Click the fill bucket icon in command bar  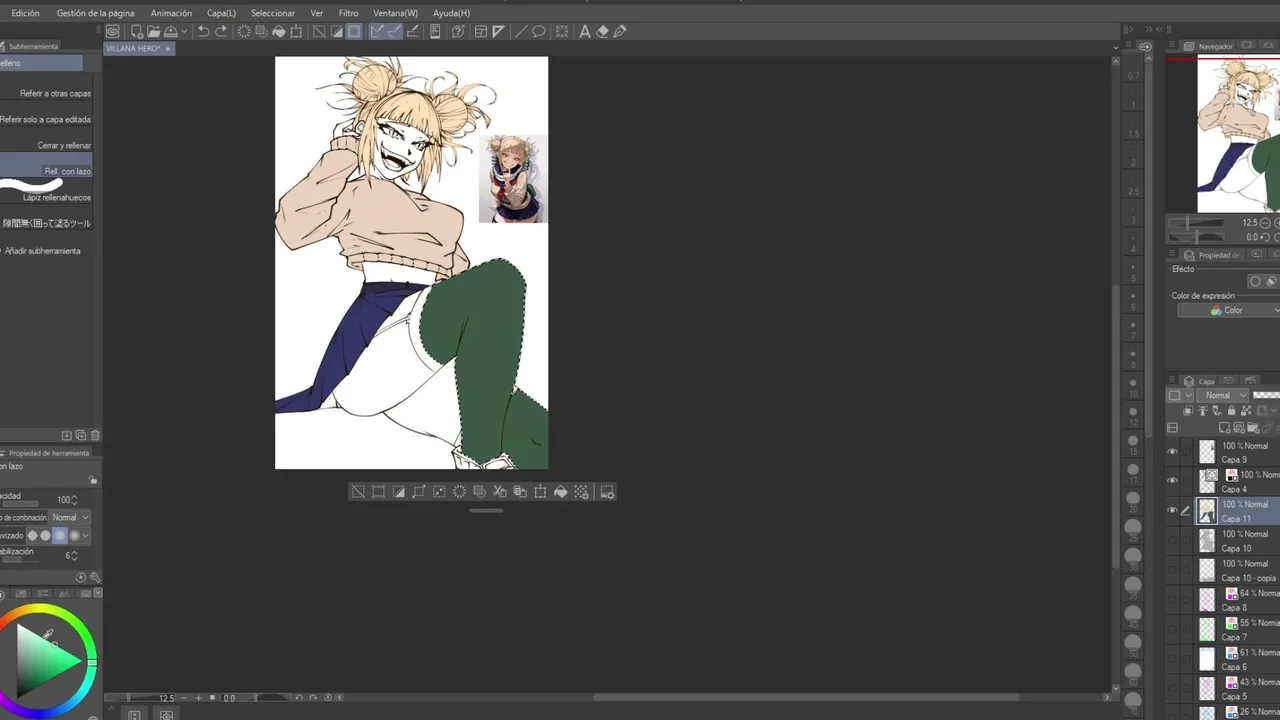point(279,31)
